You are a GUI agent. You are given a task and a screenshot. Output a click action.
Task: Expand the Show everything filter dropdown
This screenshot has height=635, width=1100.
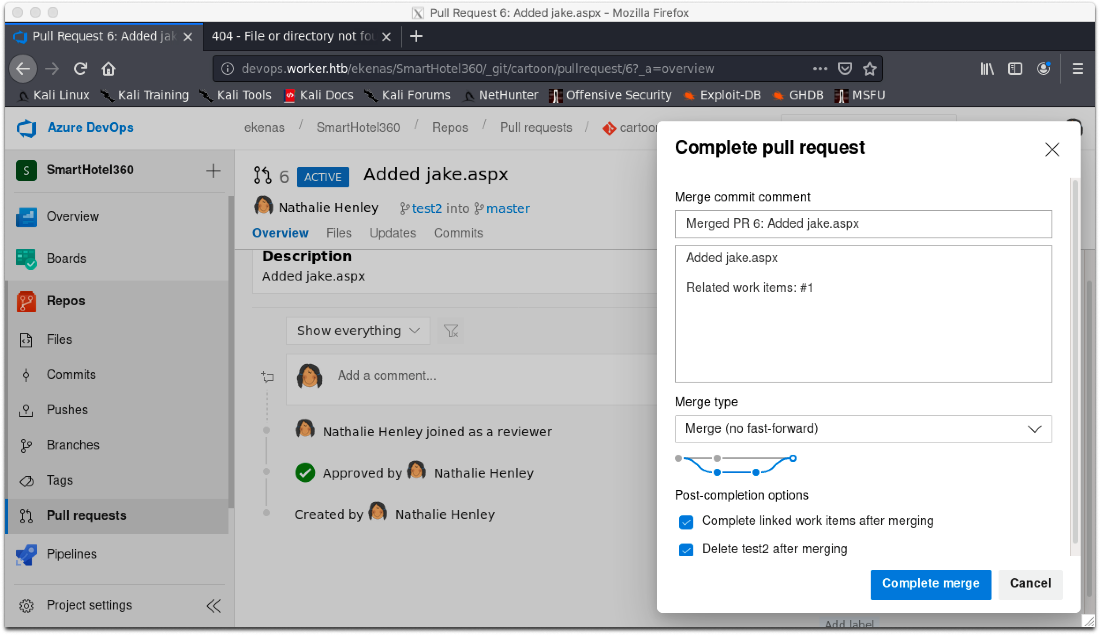coord(358,330)
